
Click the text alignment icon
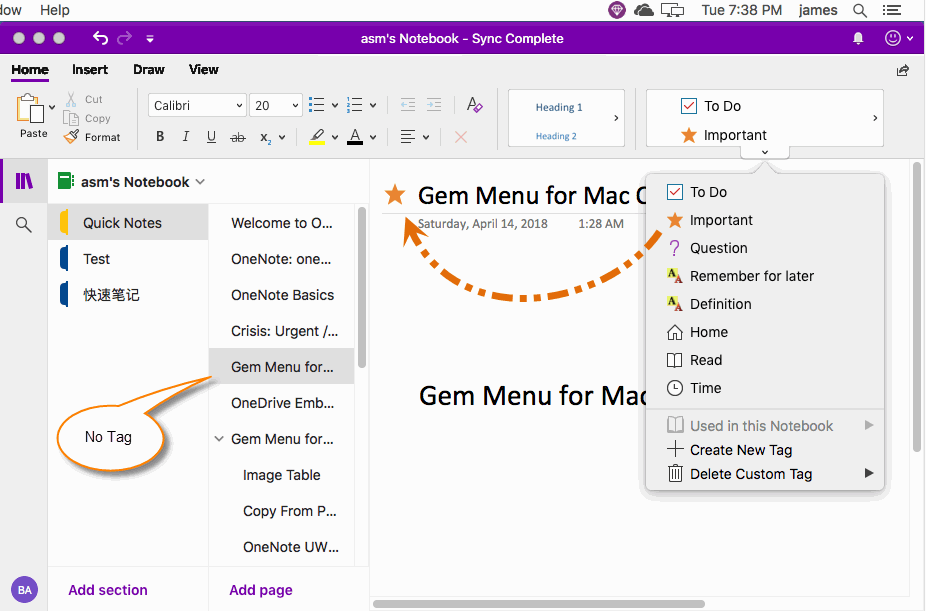tap(407, 137)
